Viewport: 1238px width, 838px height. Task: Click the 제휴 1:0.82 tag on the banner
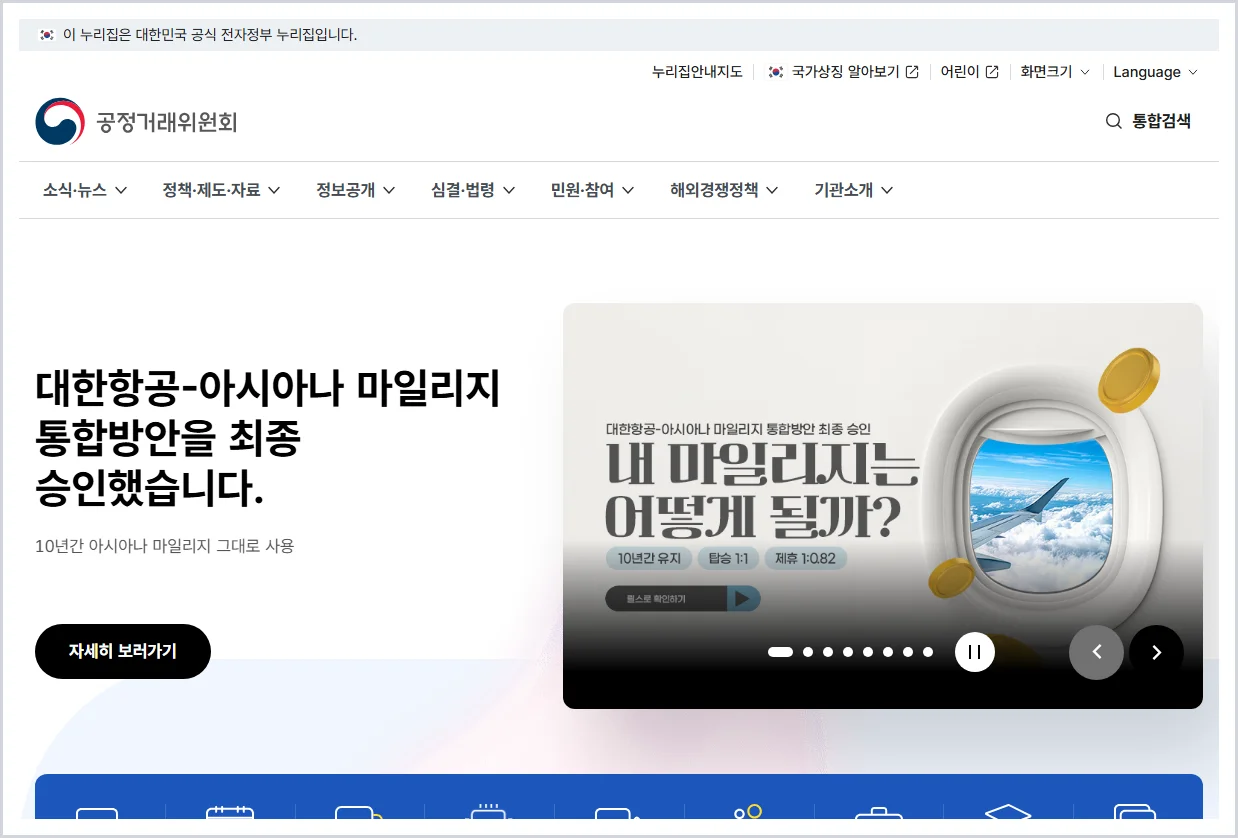point(805,558)
